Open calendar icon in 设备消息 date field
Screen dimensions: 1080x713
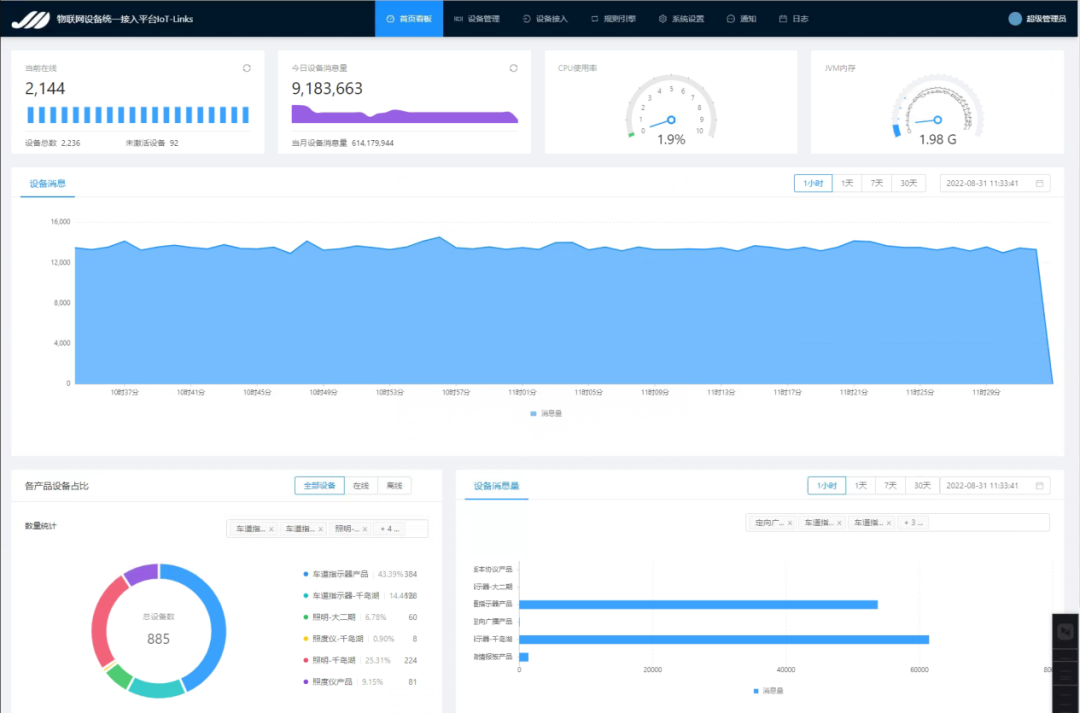pyautogui.click(x=1040, y=183)
